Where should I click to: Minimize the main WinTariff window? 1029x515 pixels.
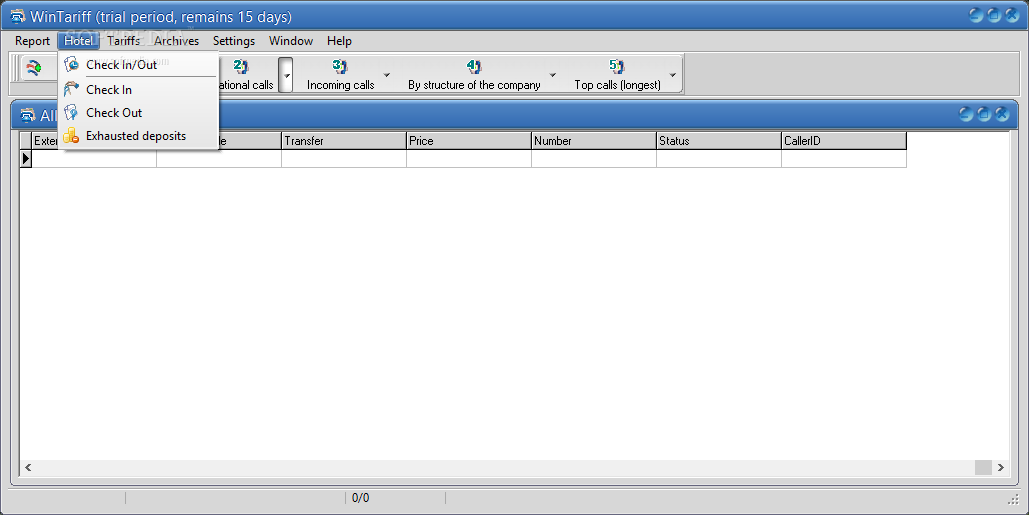[976, 15]
